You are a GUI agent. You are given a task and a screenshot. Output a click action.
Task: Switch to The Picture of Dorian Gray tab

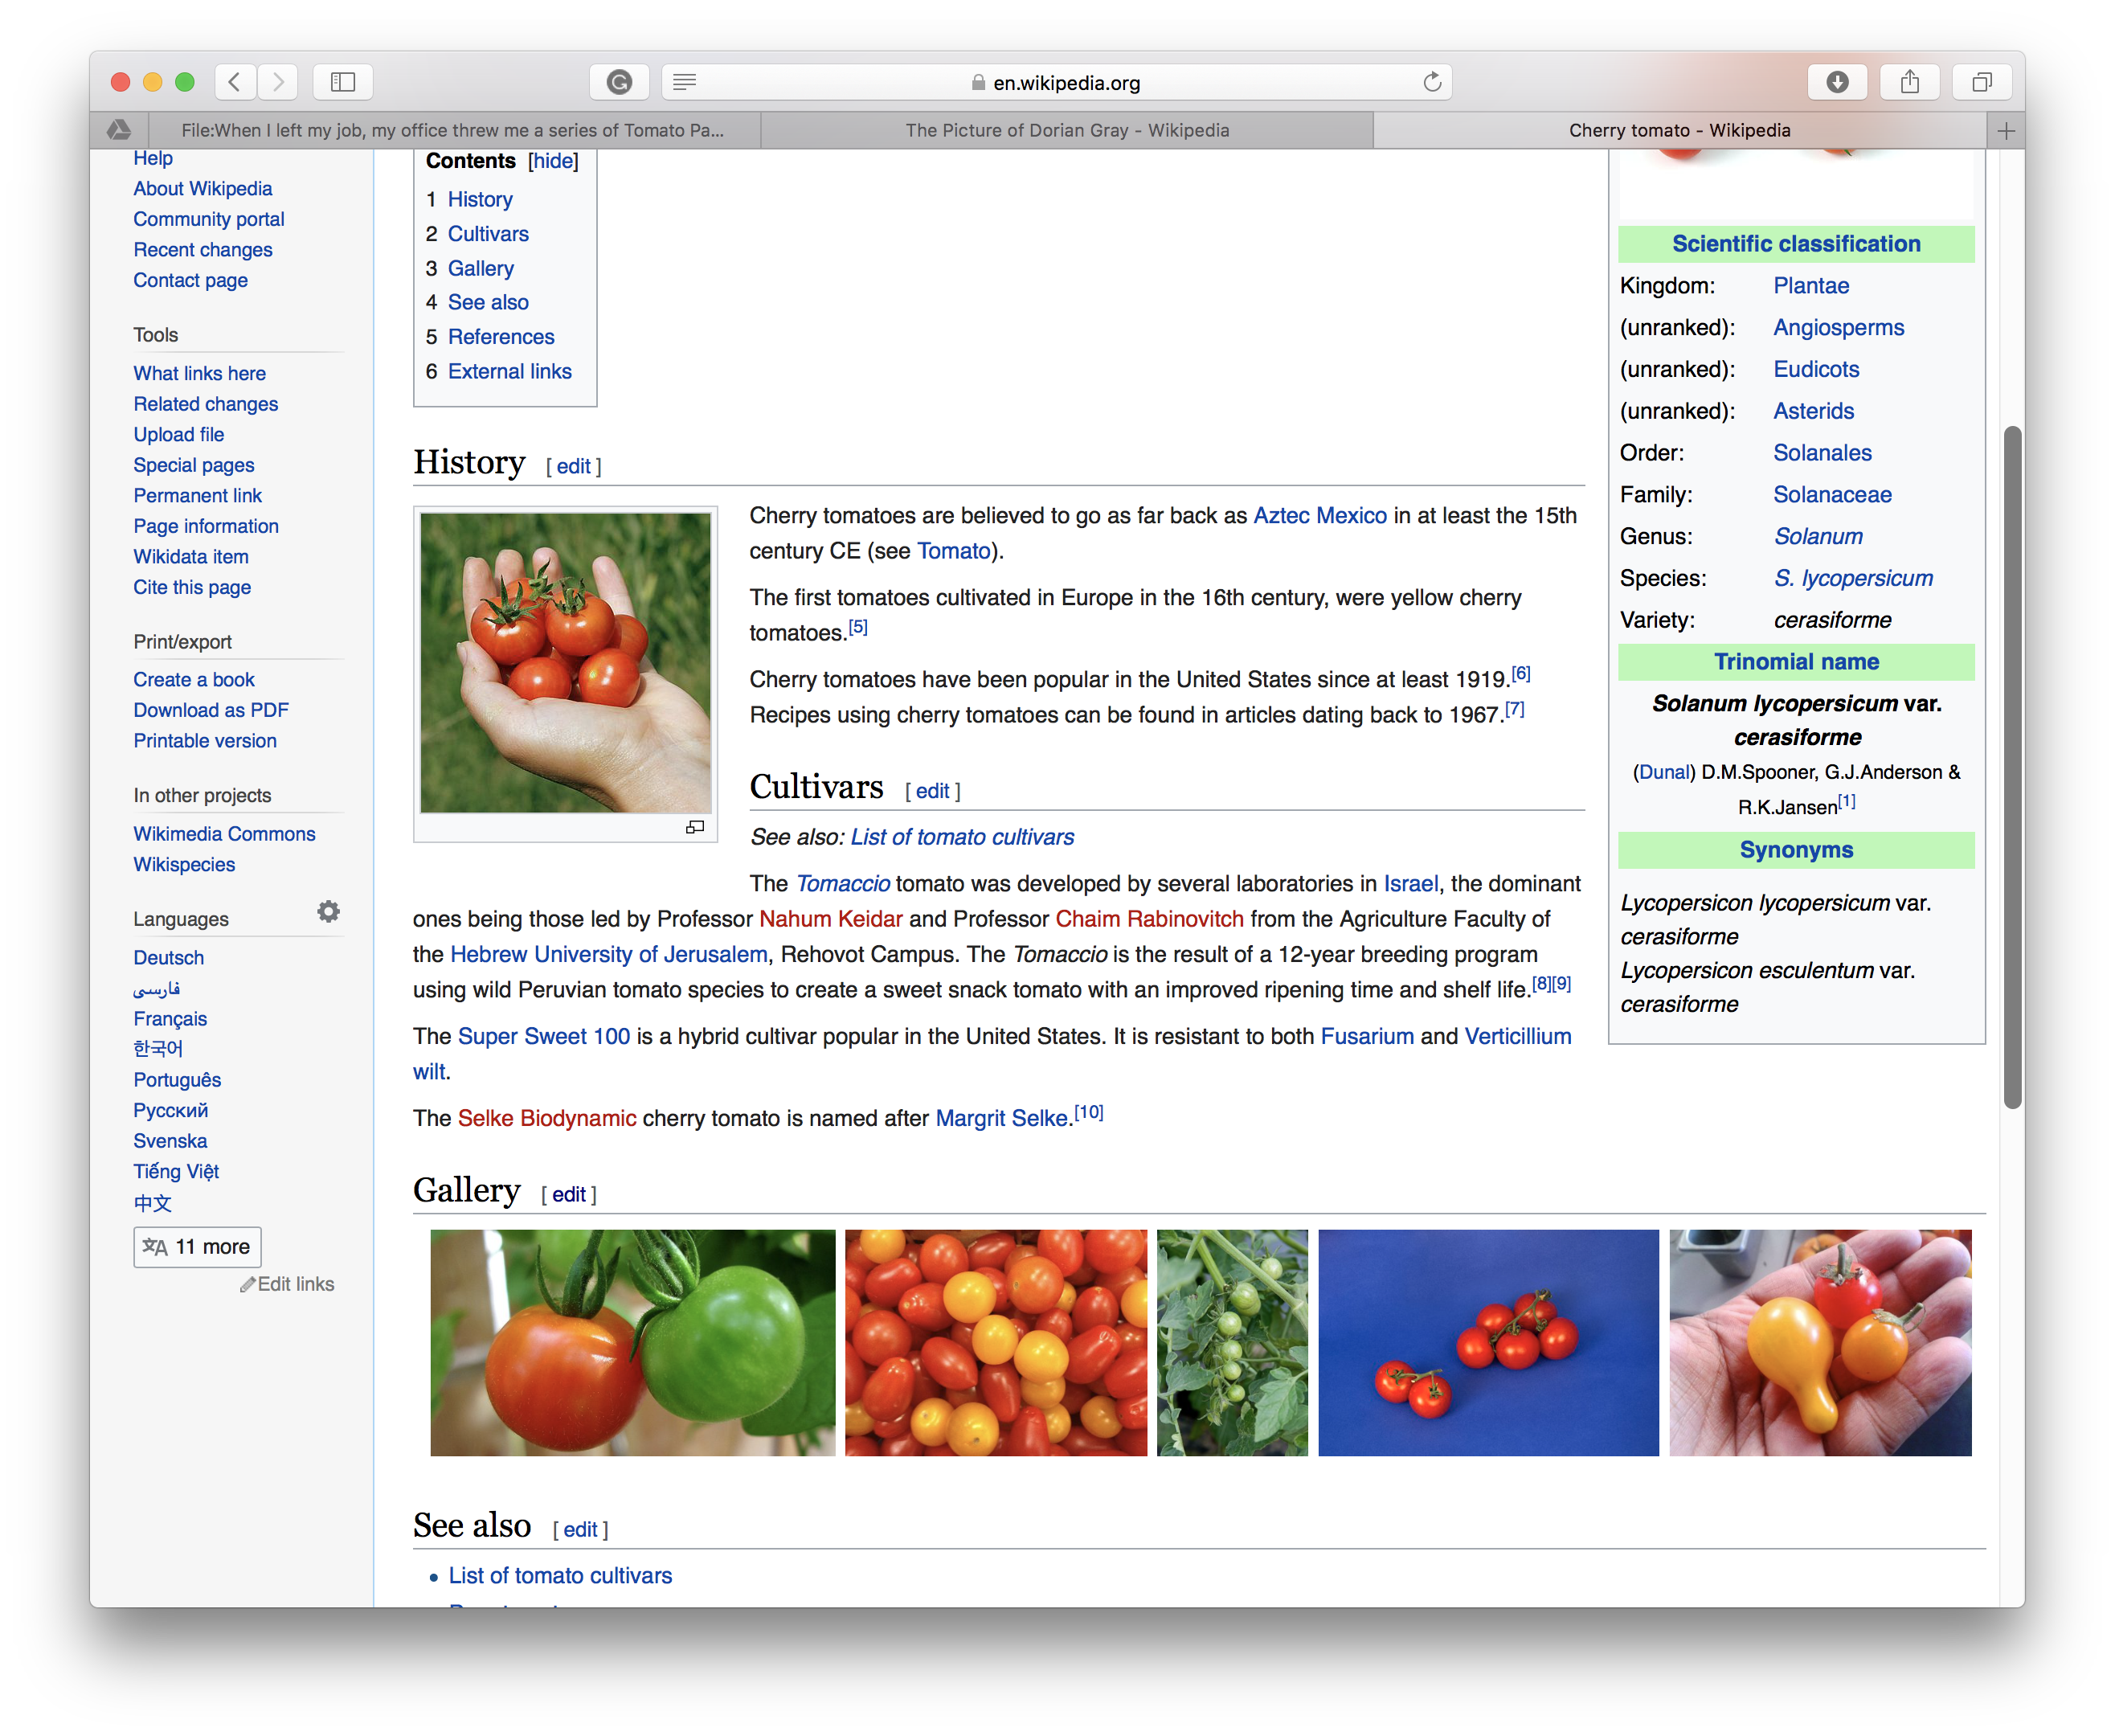pos(1067,131)
